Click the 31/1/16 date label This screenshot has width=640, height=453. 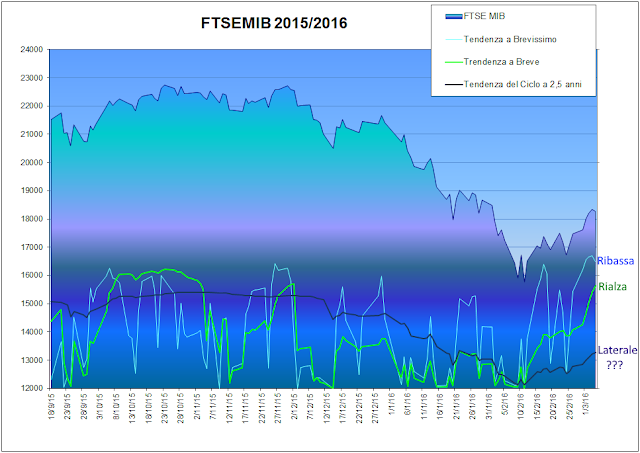(487, 408)
